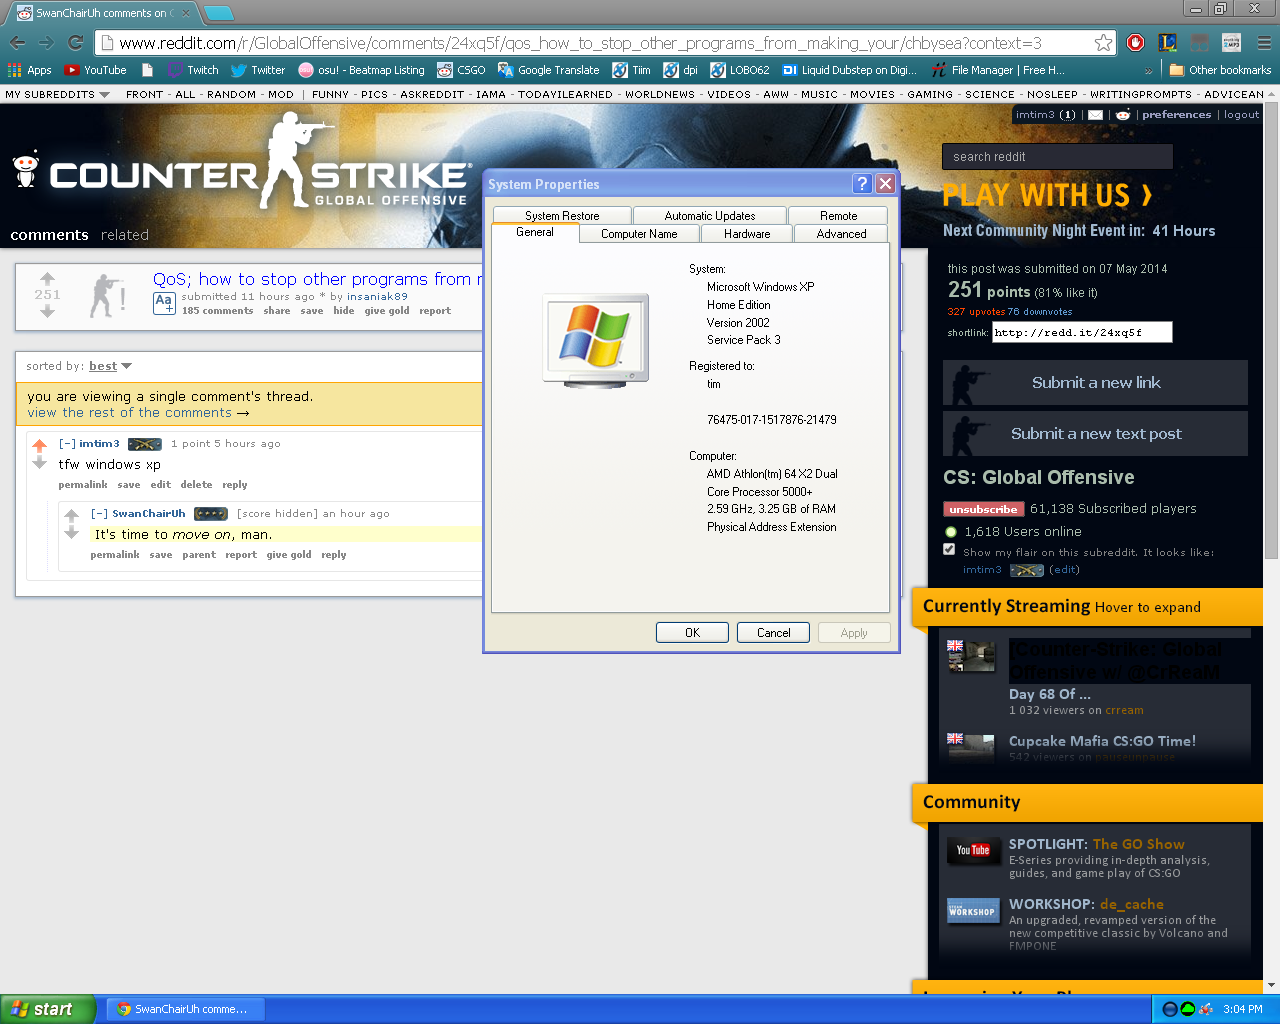This screenshot has height=1024, width=1280.
Task: Click OK in System Properties
Action: pos(692,632)
